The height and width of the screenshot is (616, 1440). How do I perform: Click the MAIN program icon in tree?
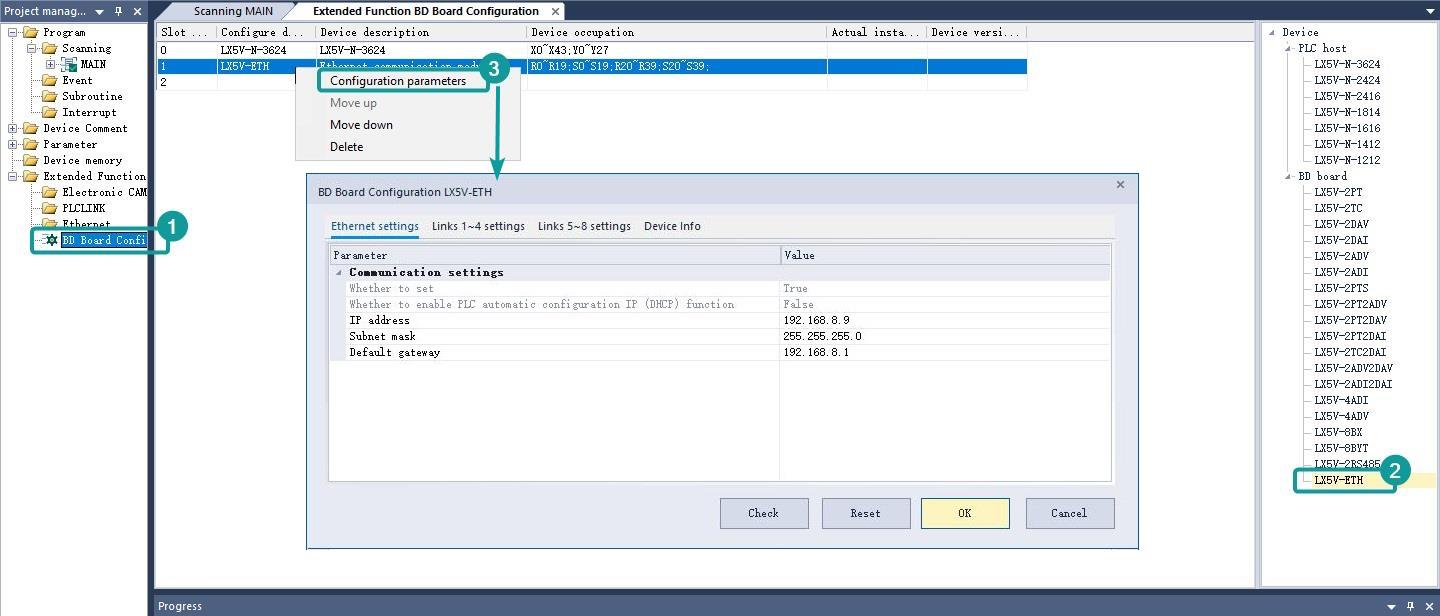point(69,64)
